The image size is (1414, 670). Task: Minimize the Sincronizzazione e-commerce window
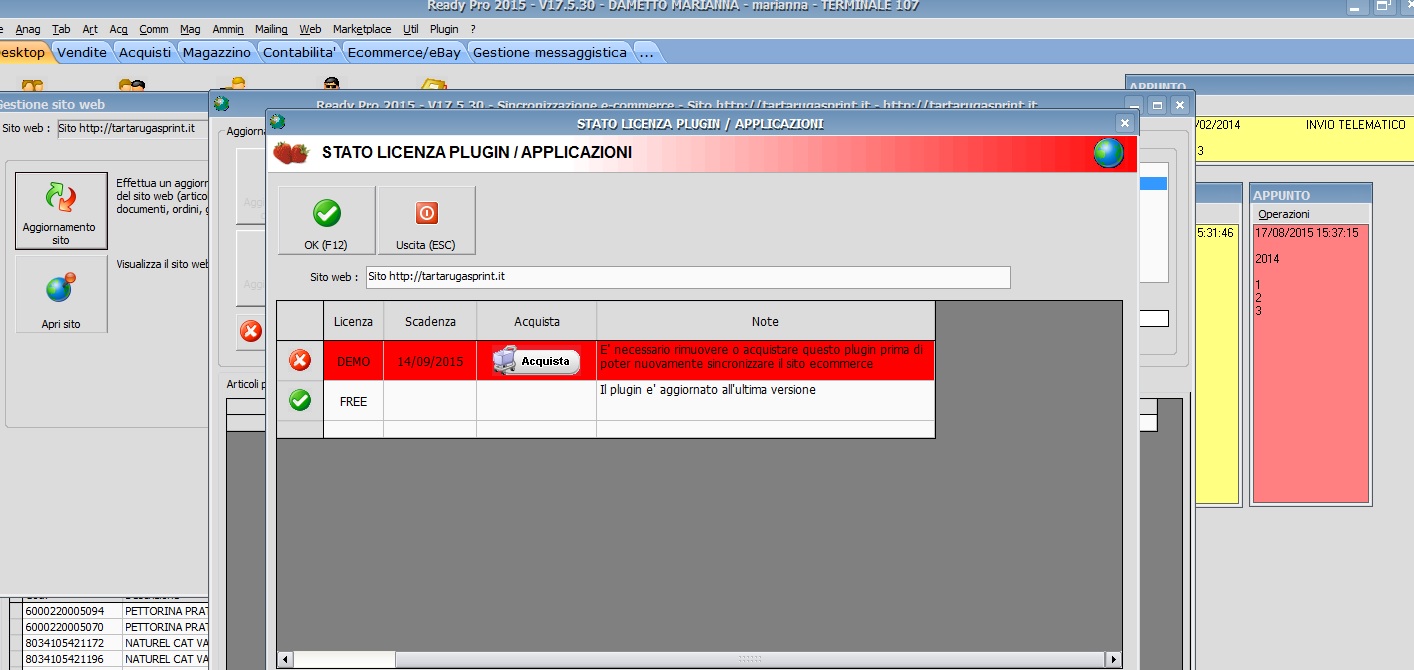point(1136,104)
